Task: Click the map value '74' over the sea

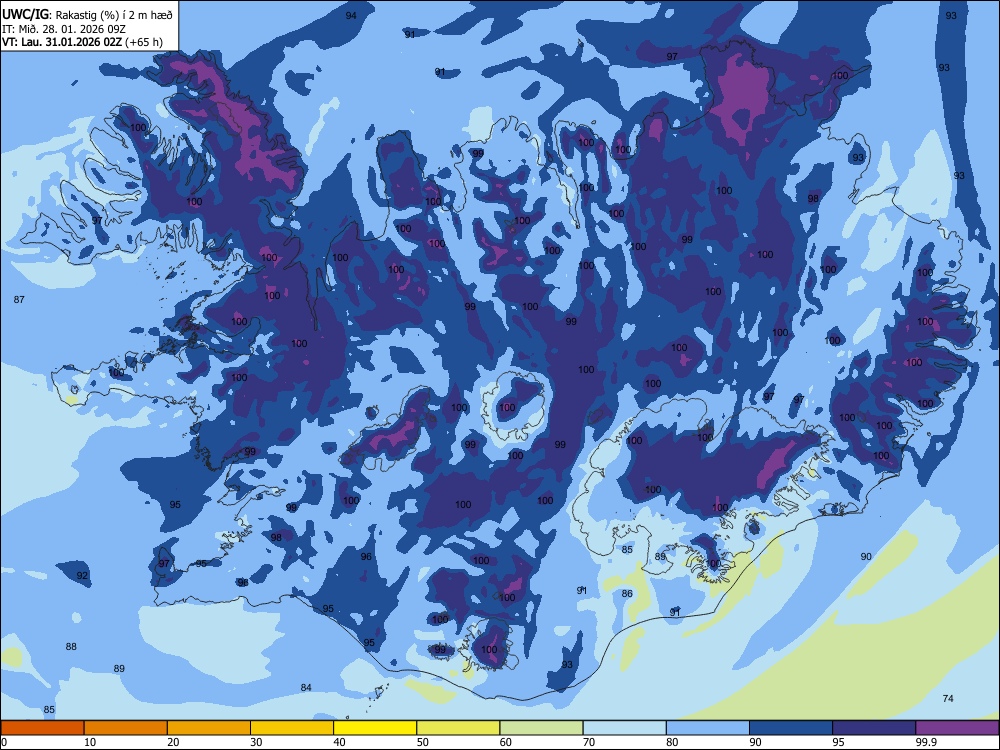Action: tap(948, 698)
